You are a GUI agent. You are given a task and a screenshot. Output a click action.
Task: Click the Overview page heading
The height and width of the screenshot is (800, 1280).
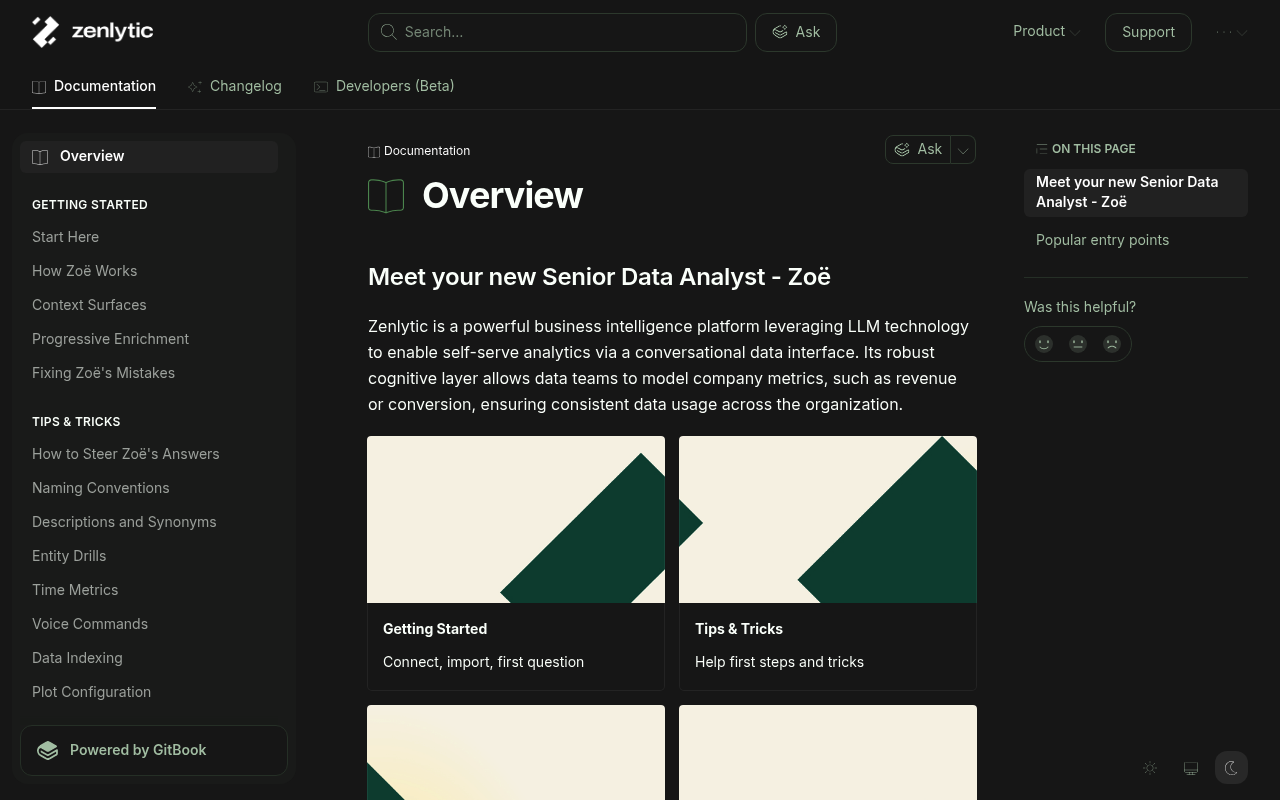[502, 196]
